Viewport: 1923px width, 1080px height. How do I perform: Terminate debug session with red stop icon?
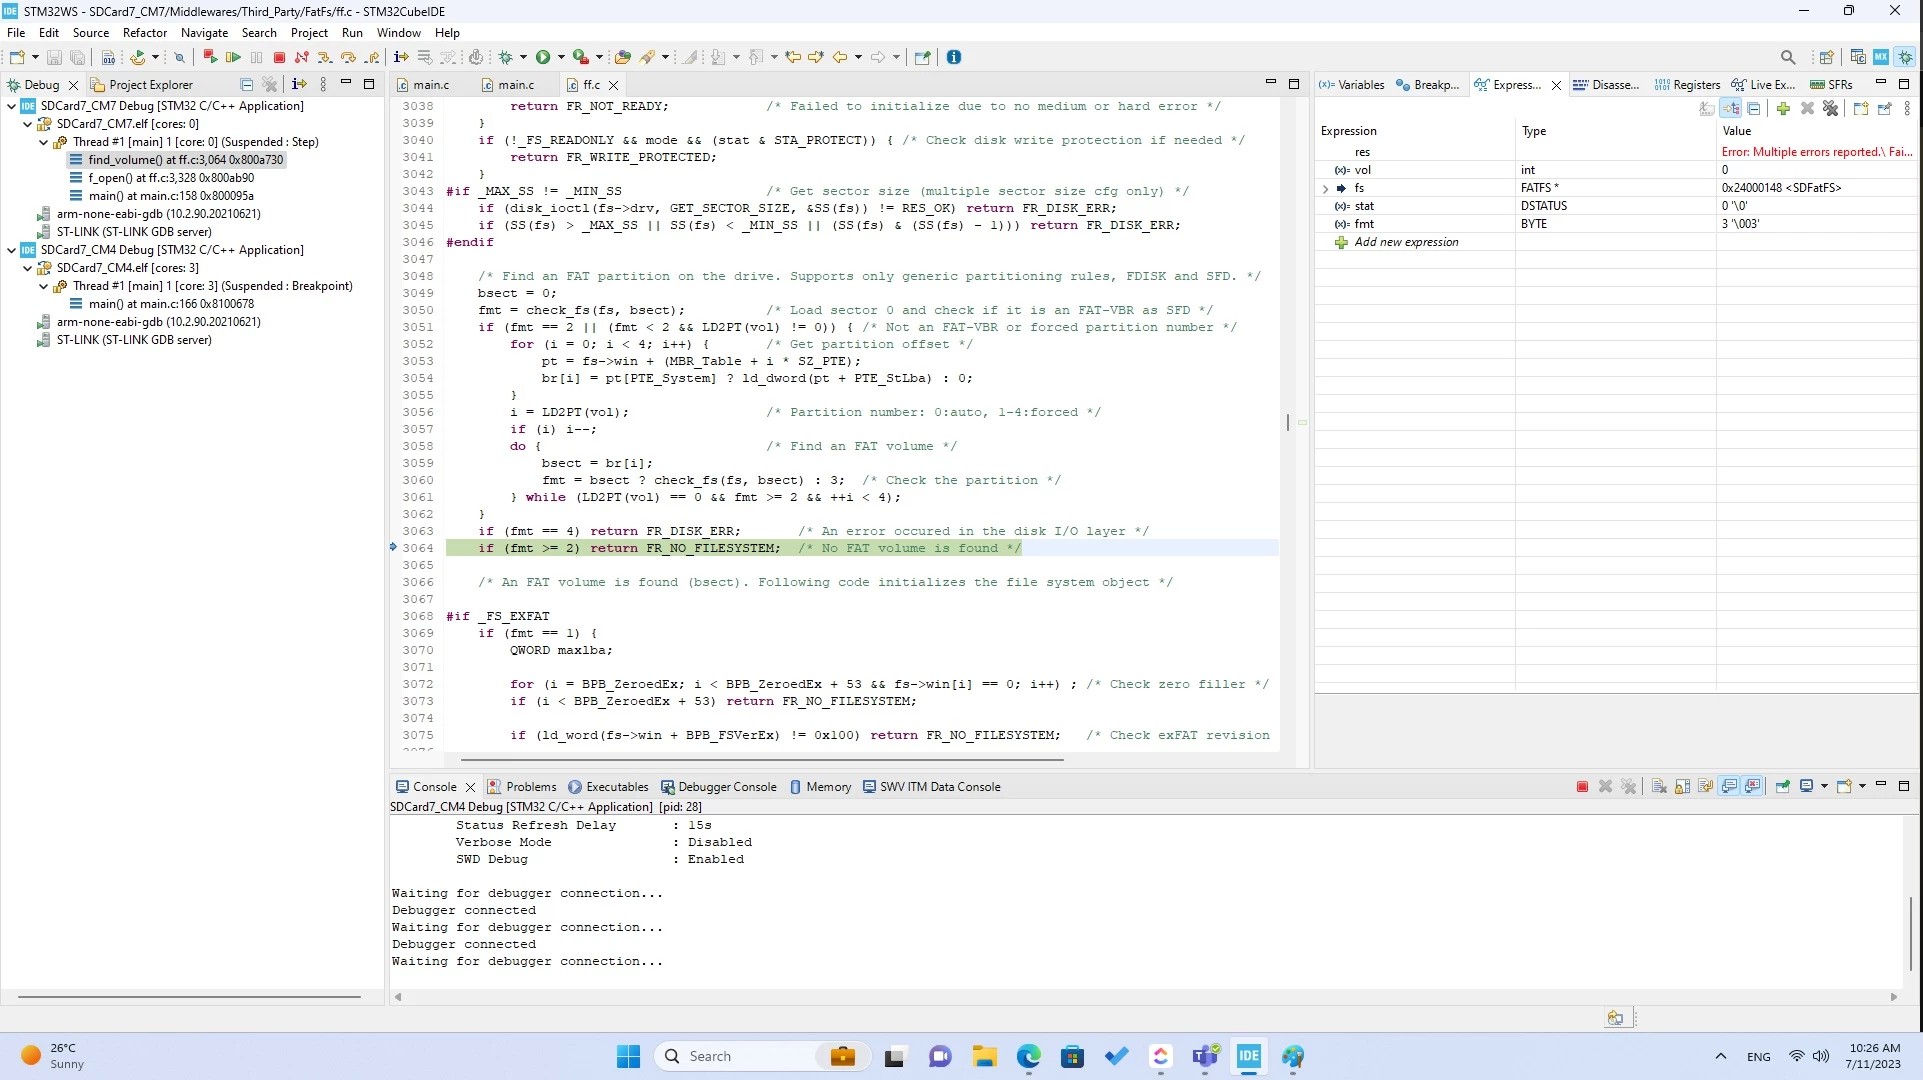tap(279, 58)
